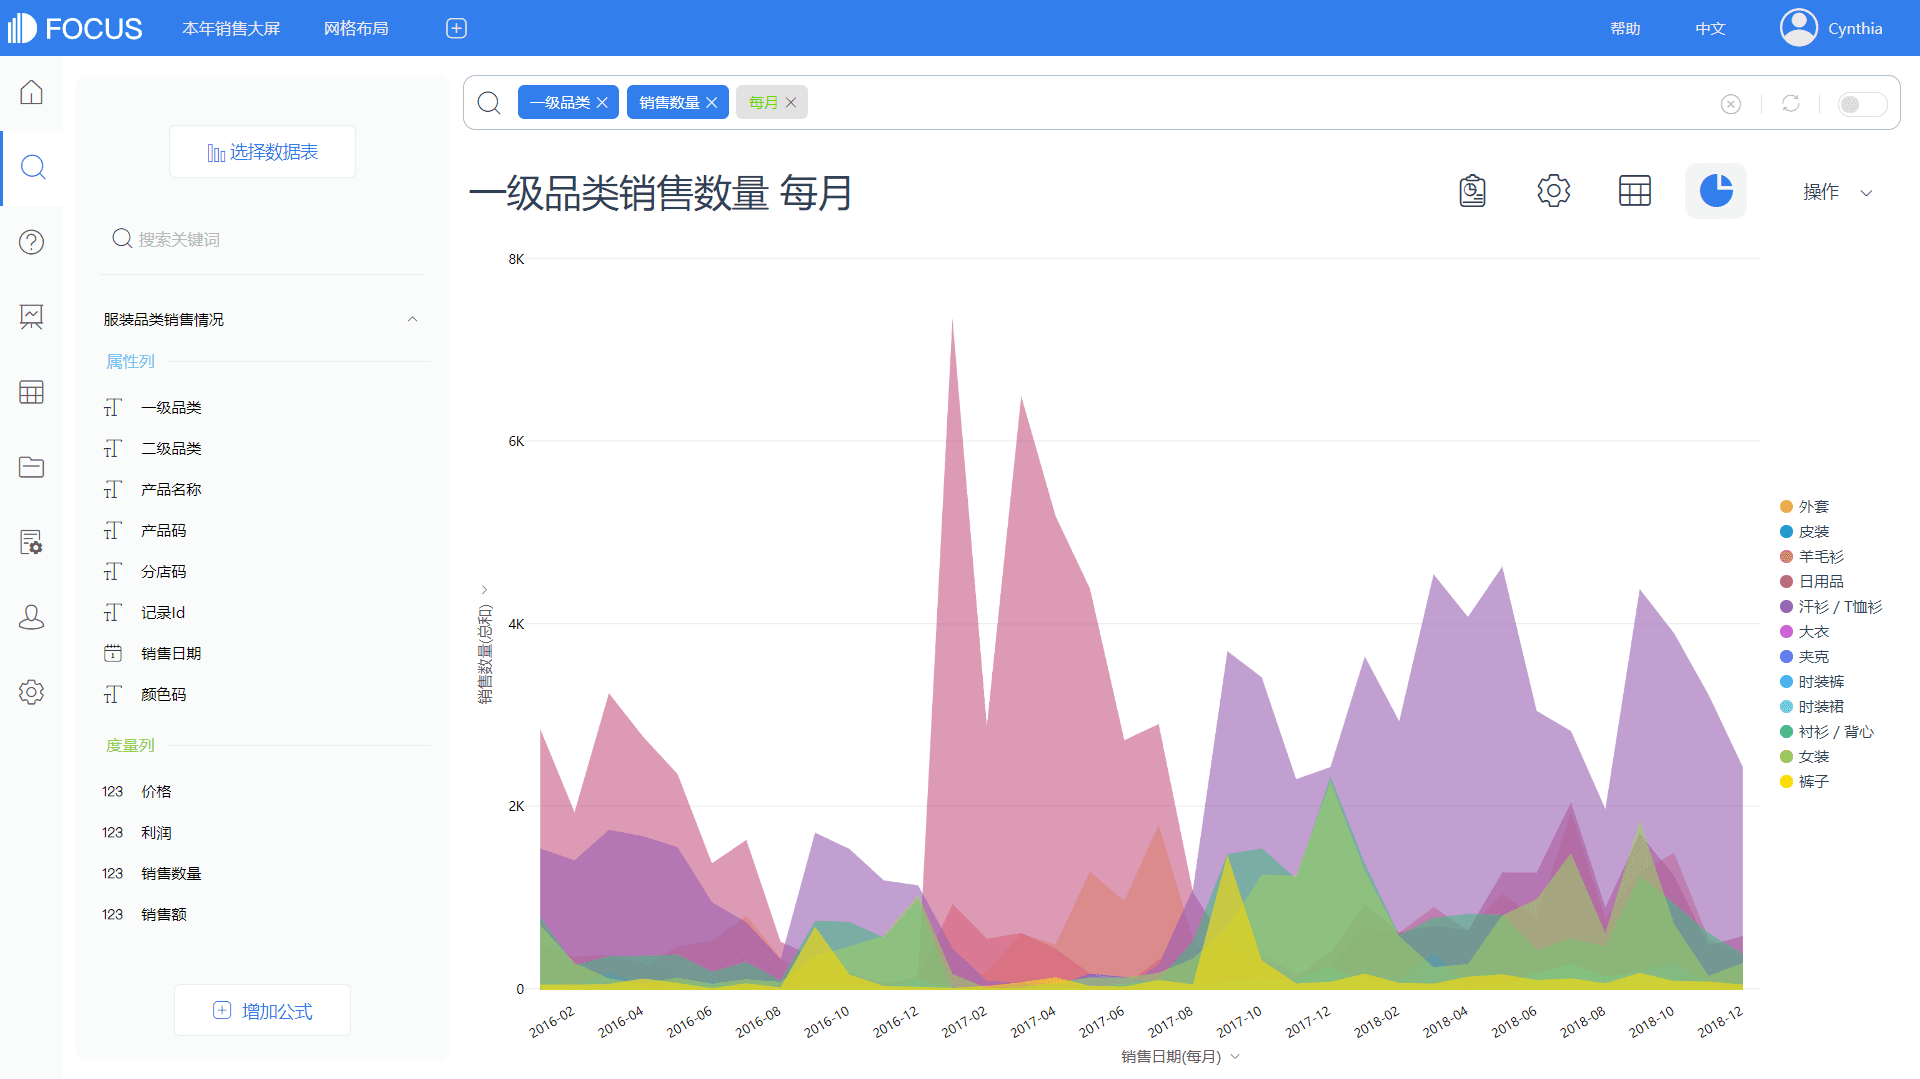Viewport: 1920px width, 1079px height.
Task: Switch to 本年销售大屏 tab
Action: tap(231, 28)
